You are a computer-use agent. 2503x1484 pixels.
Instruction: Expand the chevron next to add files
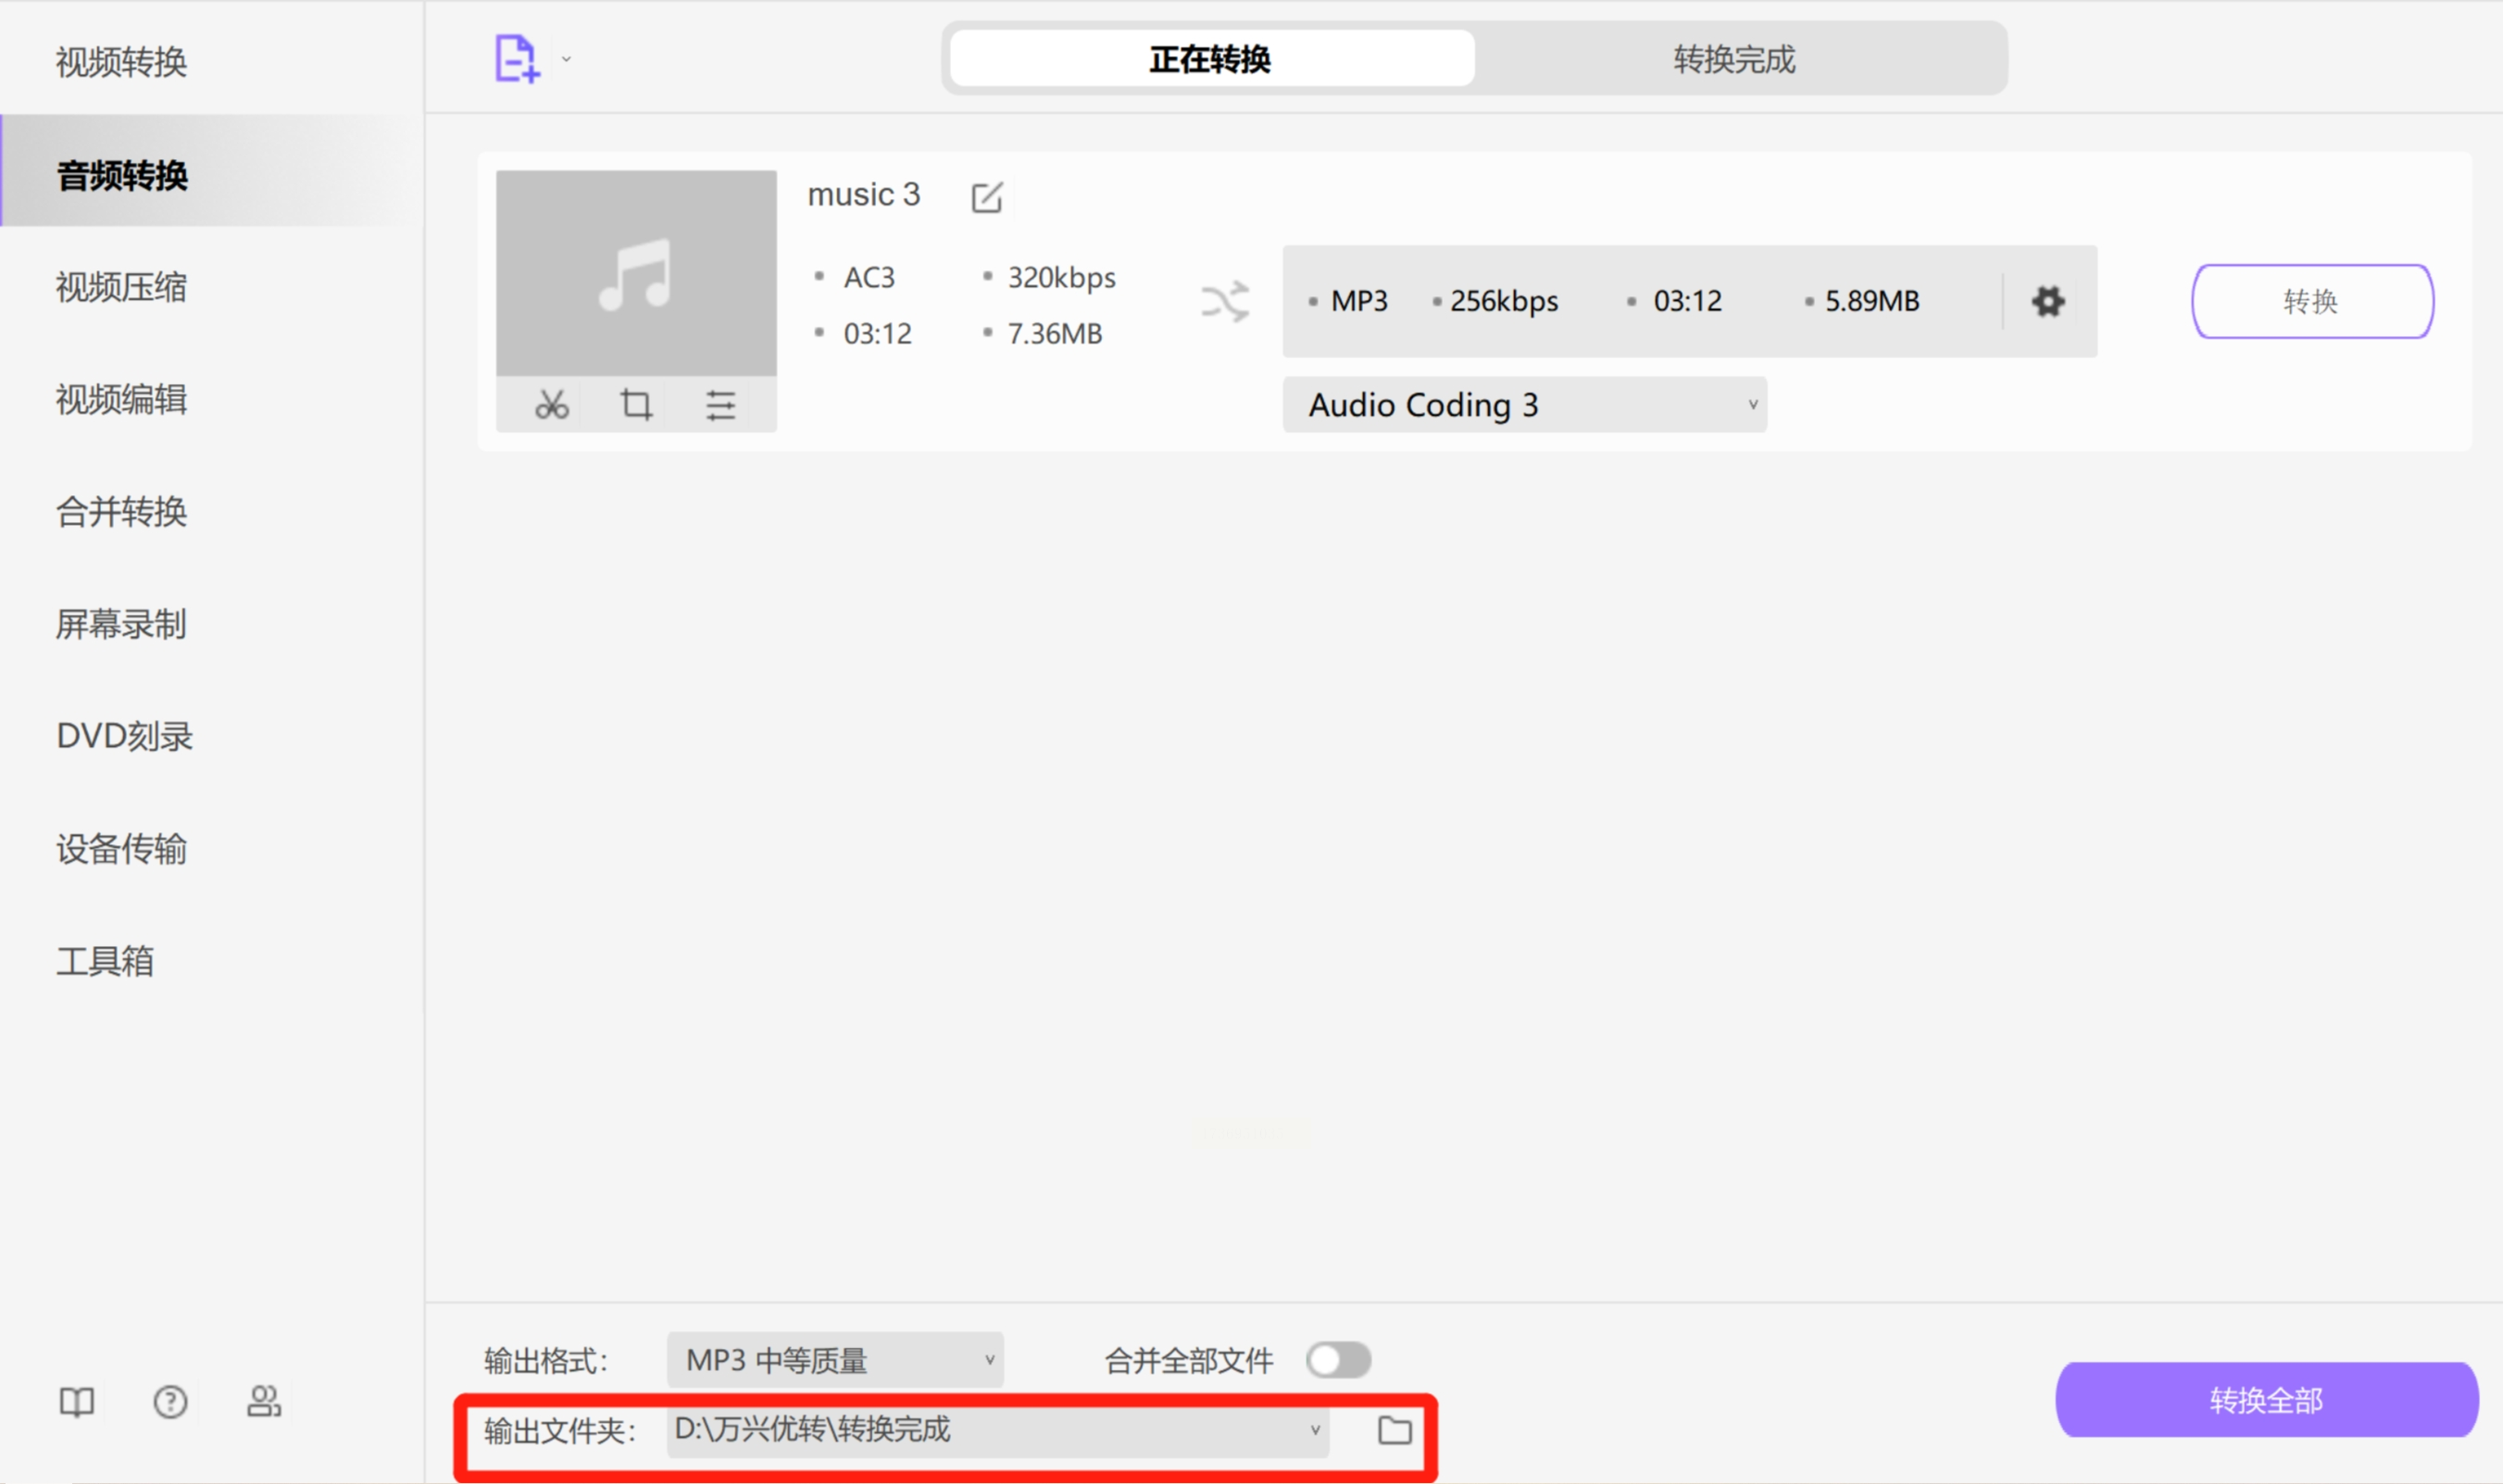[565, 60]
